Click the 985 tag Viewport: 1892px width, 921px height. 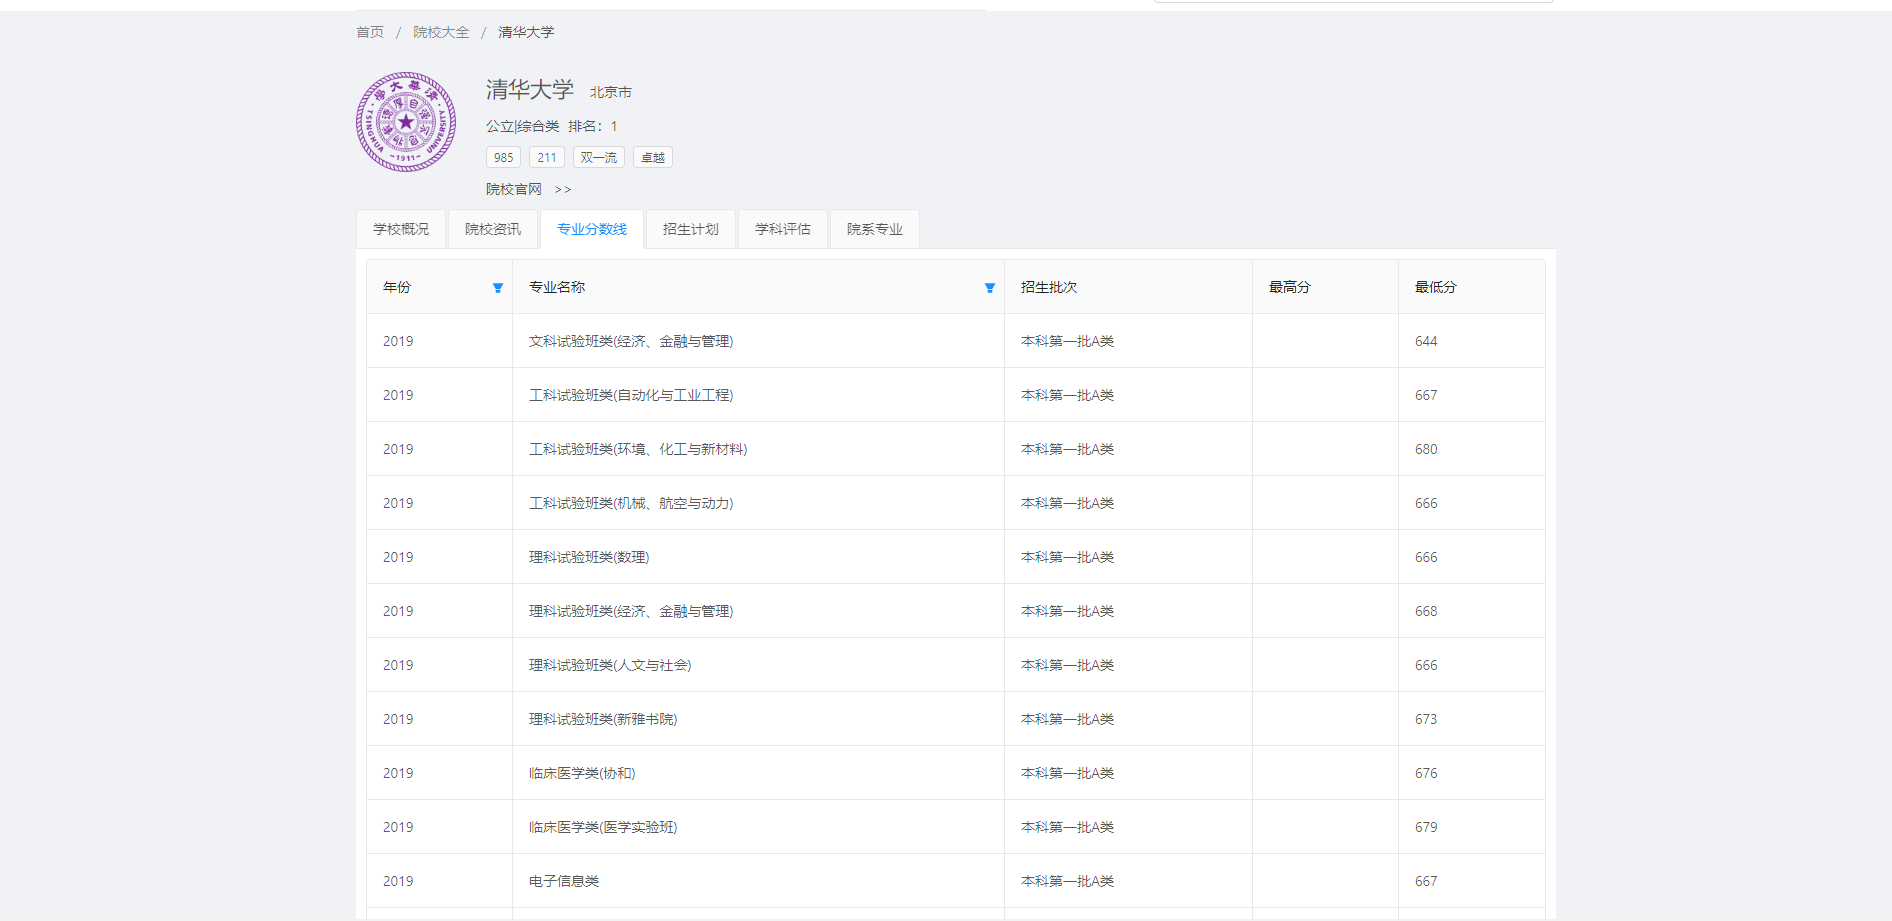point(503,157)
